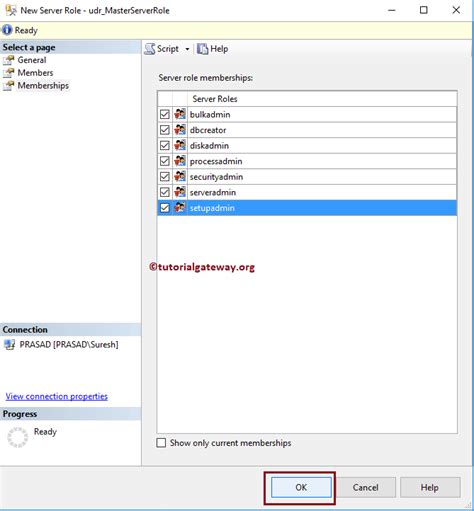
Task: Open the Script dropdown arrow
Action: coord(187,49)
